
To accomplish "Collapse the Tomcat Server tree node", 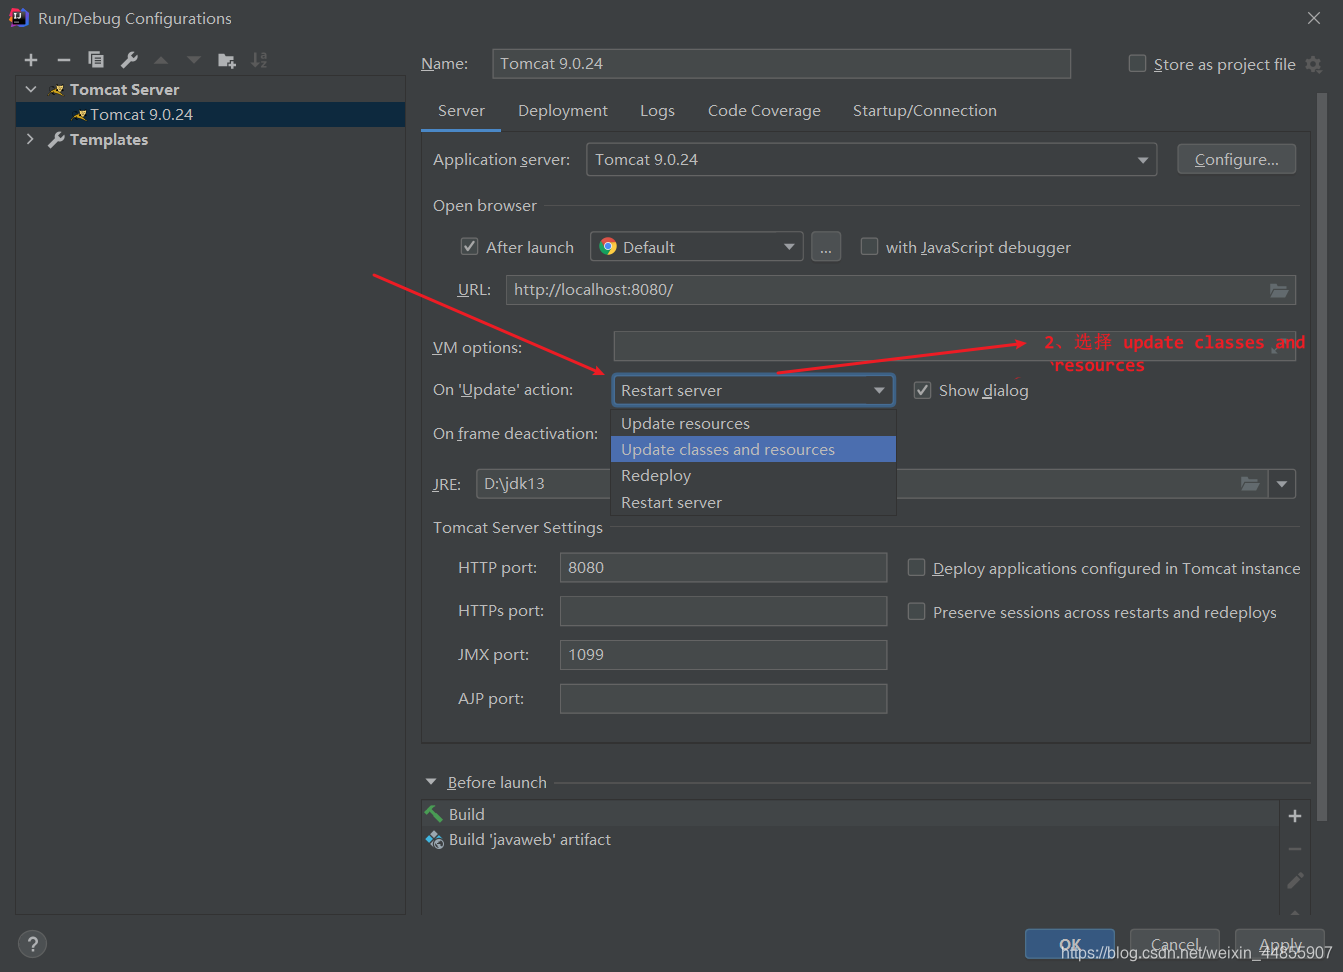I will pyautogui.click(x=31, y=89).
